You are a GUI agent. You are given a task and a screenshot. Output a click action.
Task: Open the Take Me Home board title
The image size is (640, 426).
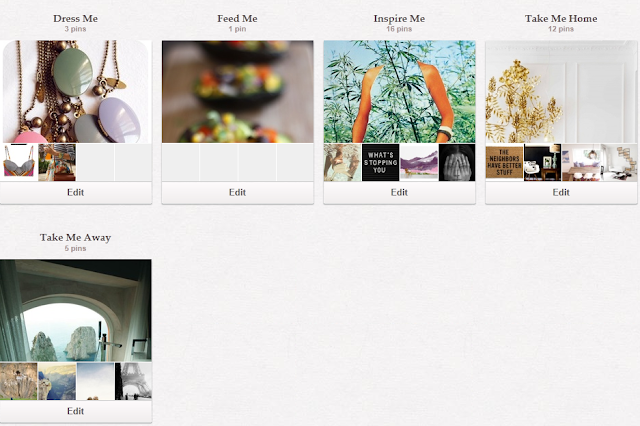[x=561, y=18]
